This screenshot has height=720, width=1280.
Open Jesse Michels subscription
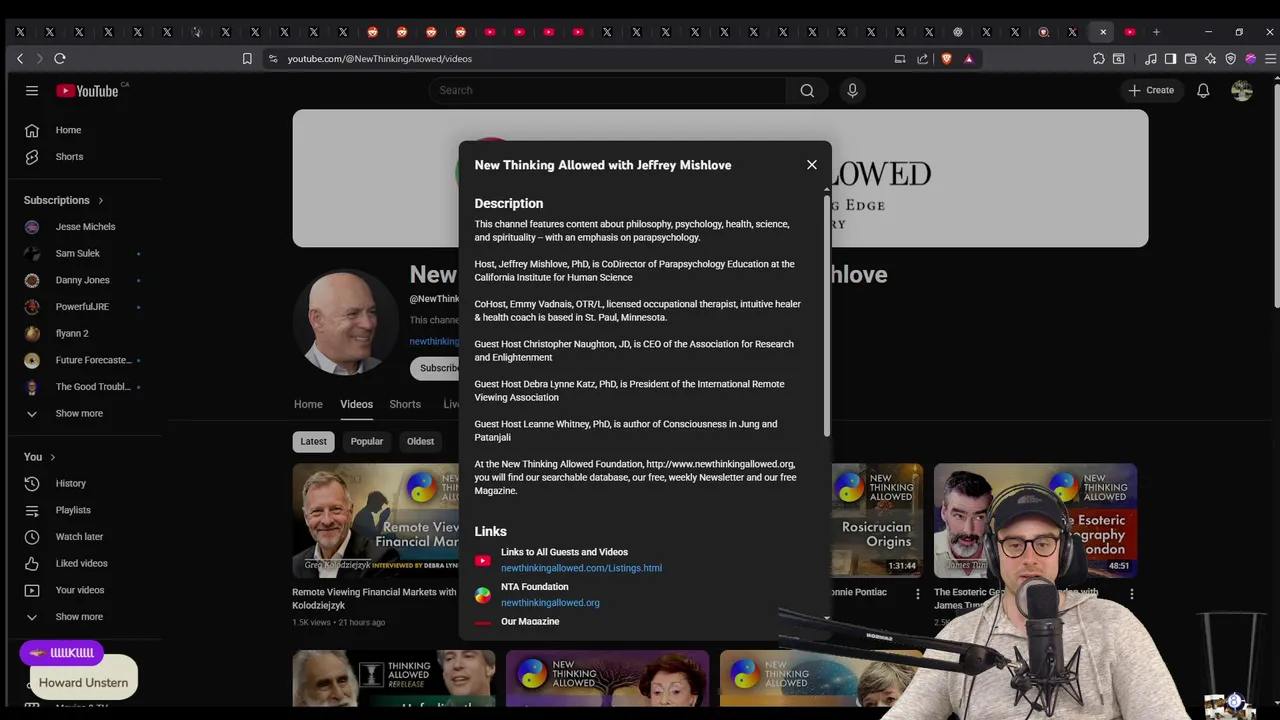coord(84,227)
